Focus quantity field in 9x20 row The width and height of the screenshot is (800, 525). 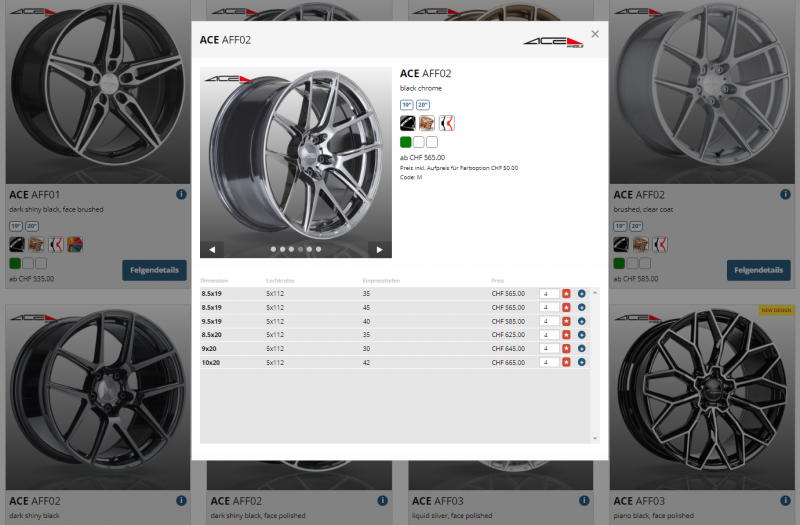[x=549, y=349]
